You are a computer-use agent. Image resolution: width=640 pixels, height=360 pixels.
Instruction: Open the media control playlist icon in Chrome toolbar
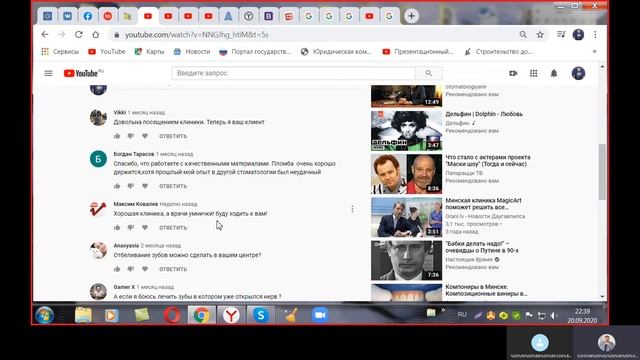[x=561, y=35]
